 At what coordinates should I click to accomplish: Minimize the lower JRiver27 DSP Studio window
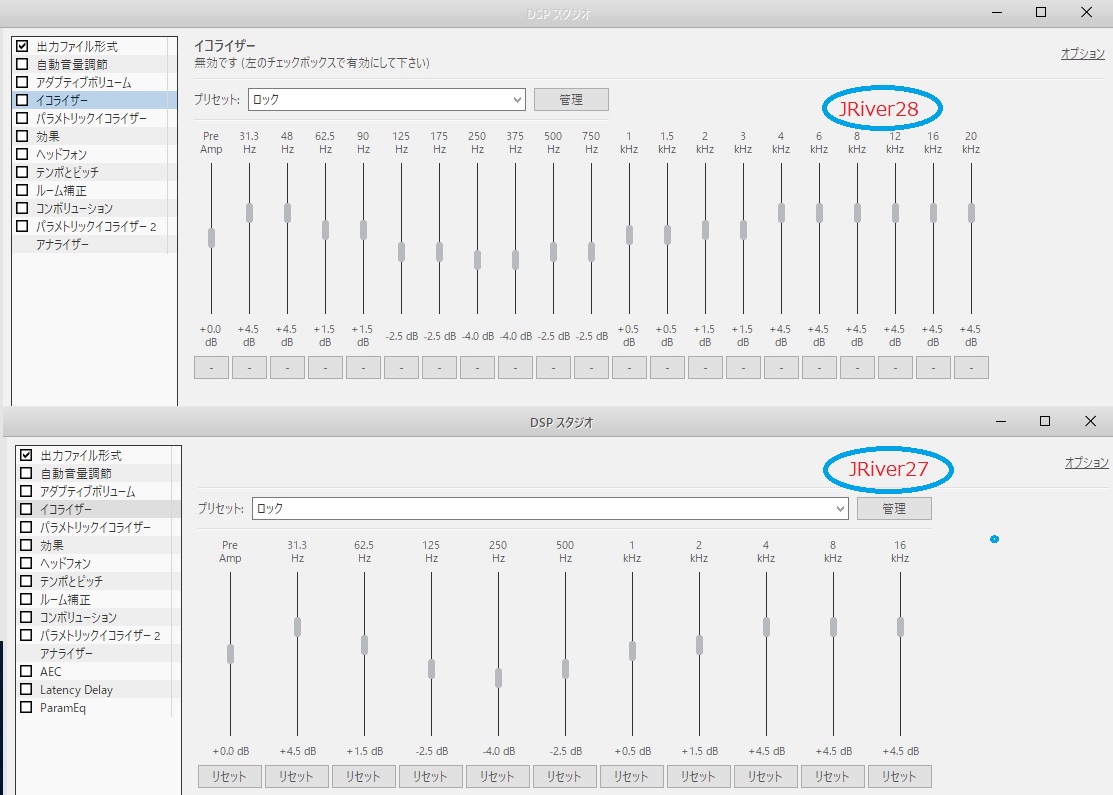(x=1000, y=422)
